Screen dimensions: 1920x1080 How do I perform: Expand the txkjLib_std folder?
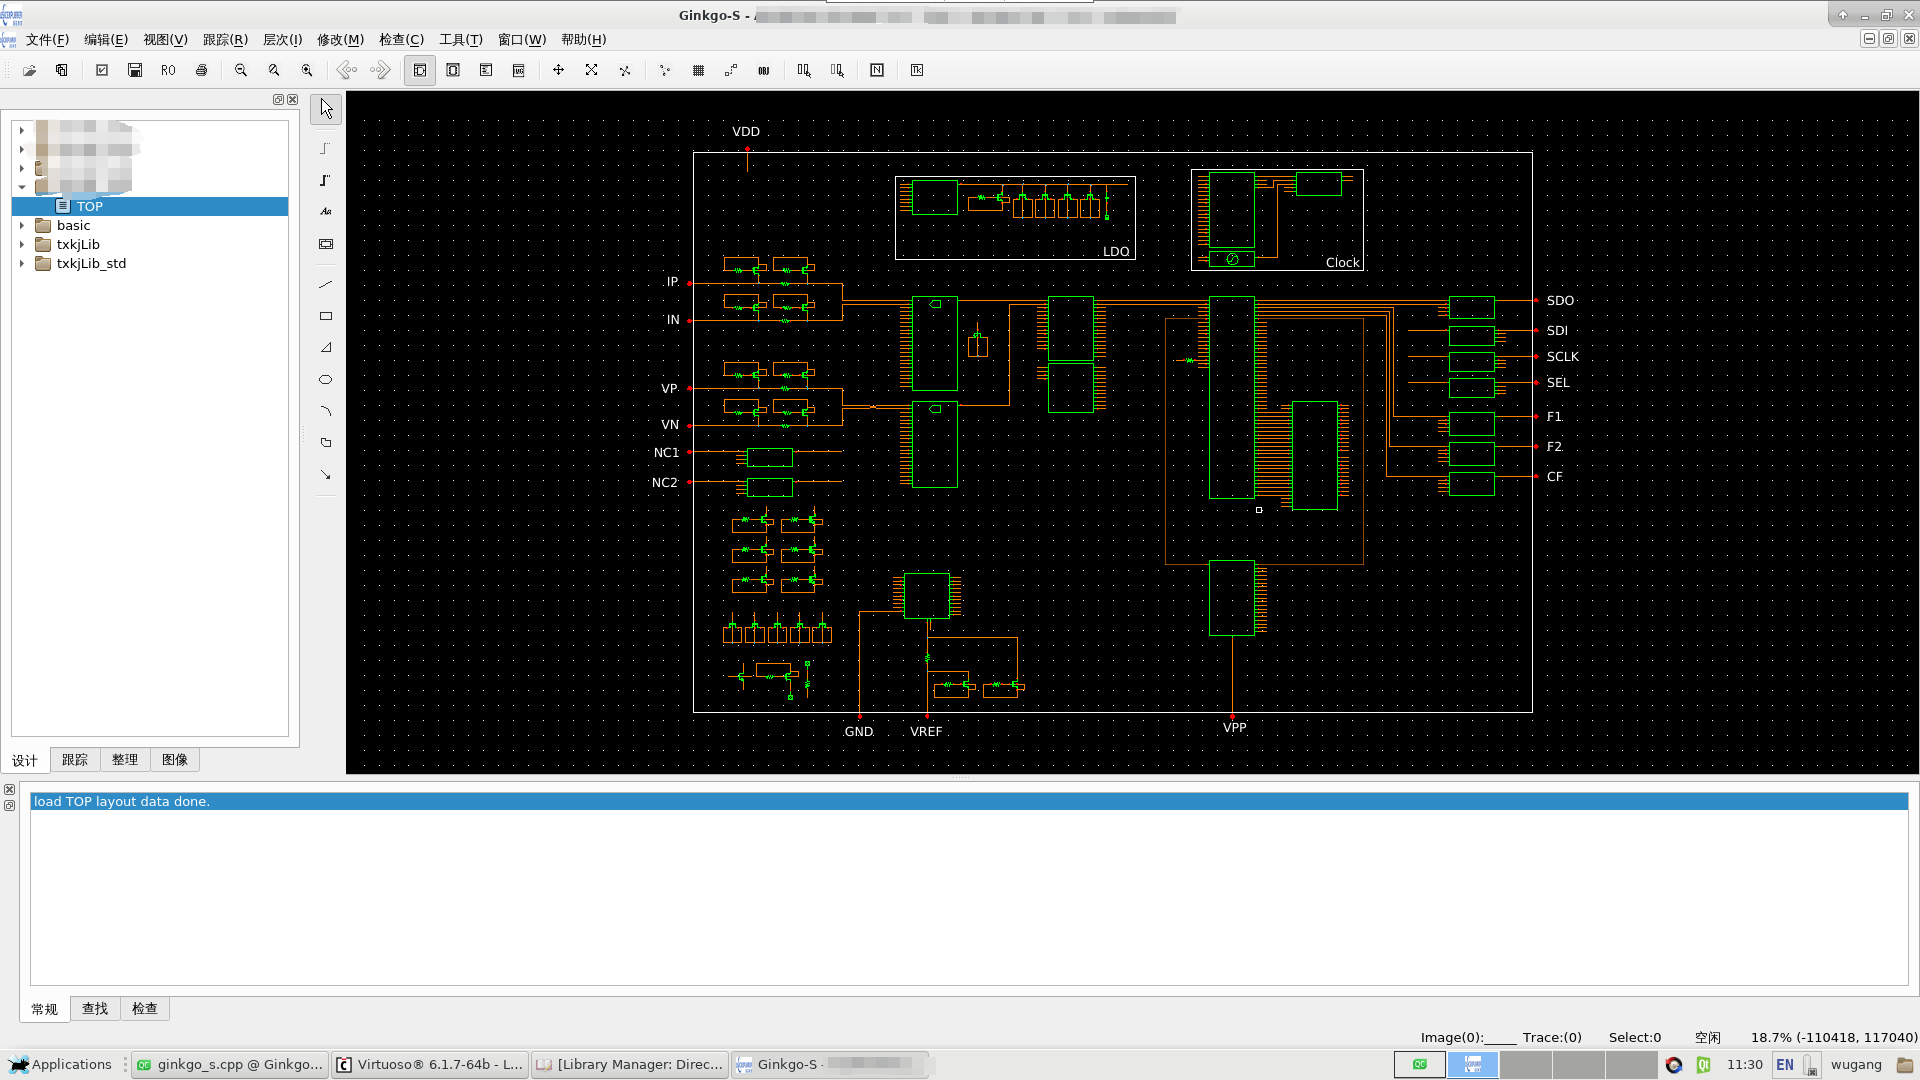22,264
